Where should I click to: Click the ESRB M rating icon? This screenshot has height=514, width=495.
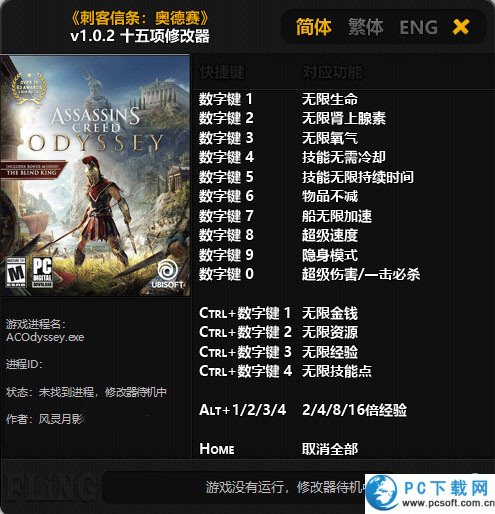coord(16,272)
